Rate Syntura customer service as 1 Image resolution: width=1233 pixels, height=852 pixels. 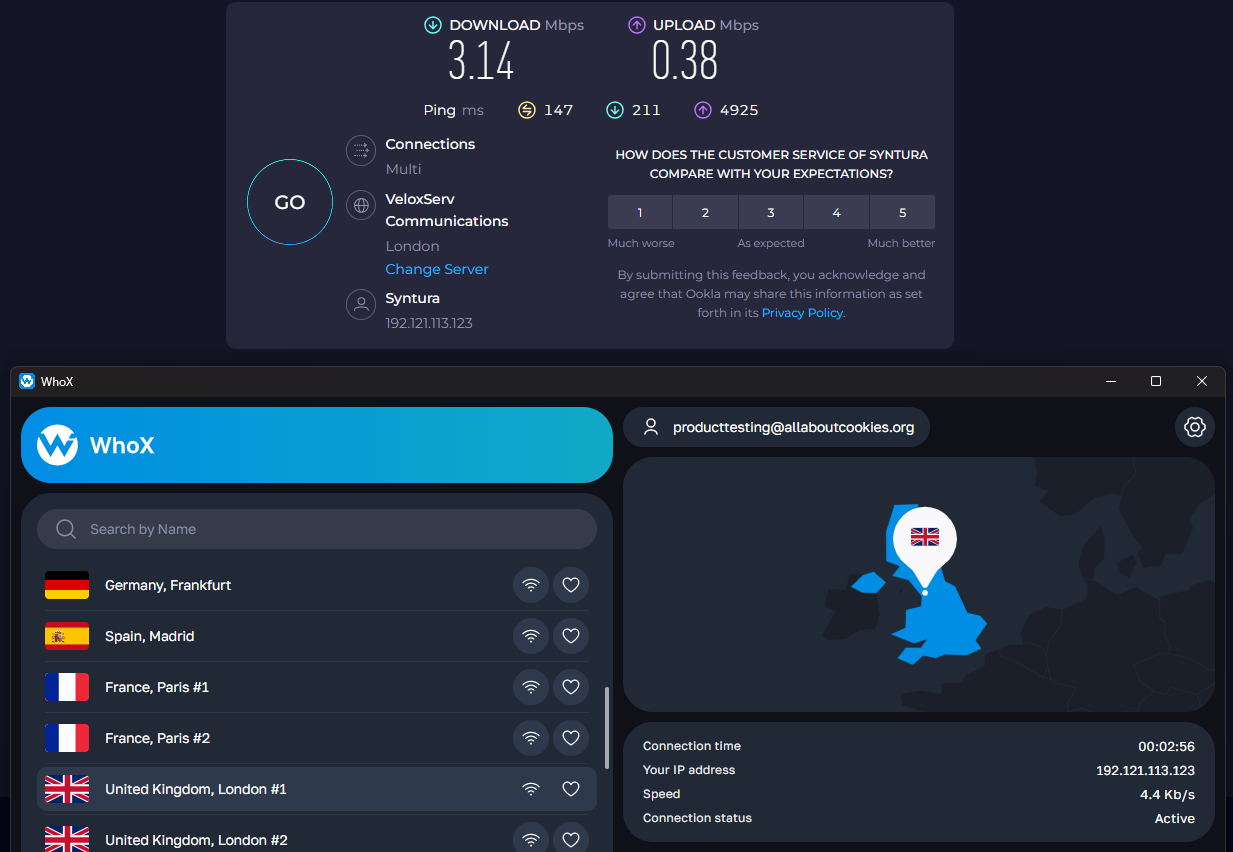point(640,212)
